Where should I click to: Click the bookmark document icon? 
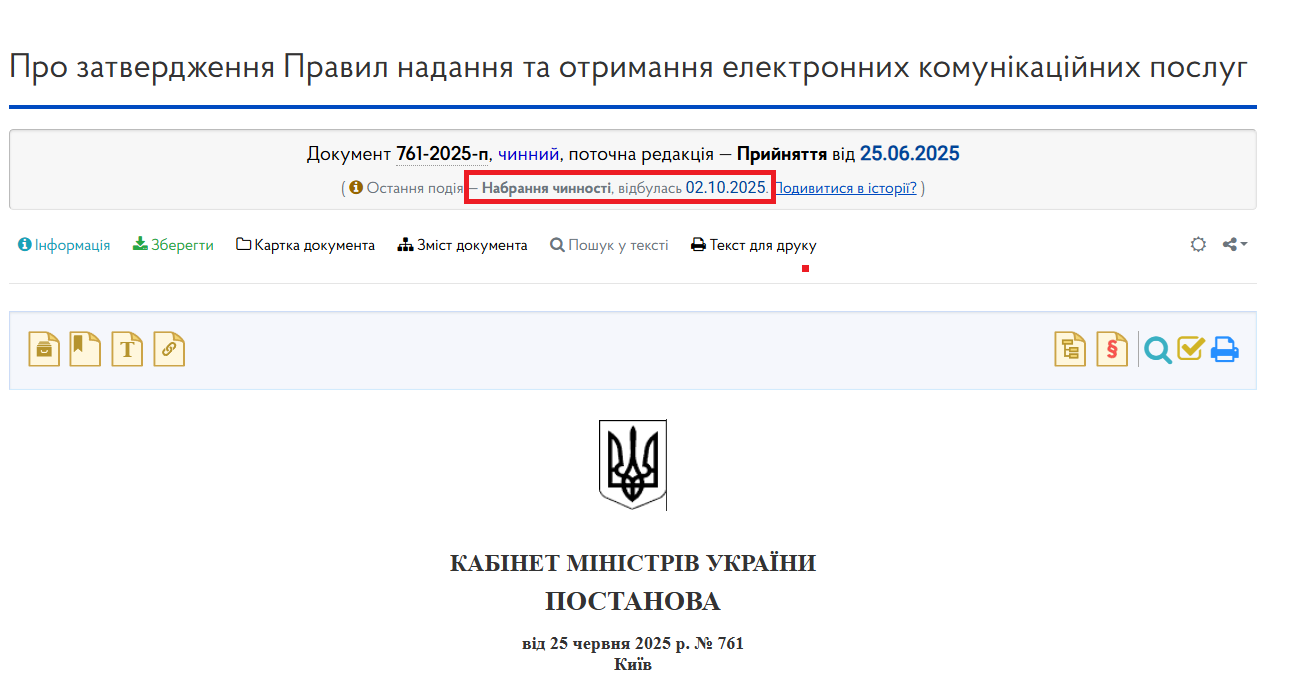coord(85,348)
